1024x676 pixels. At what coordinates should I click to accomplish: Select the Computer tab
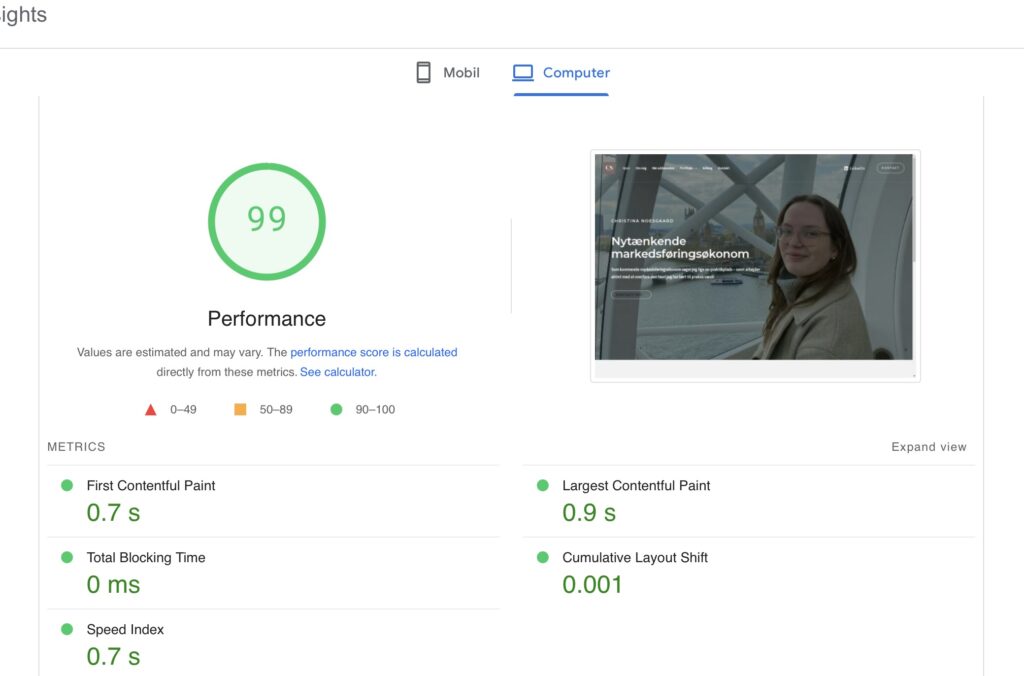562,73
